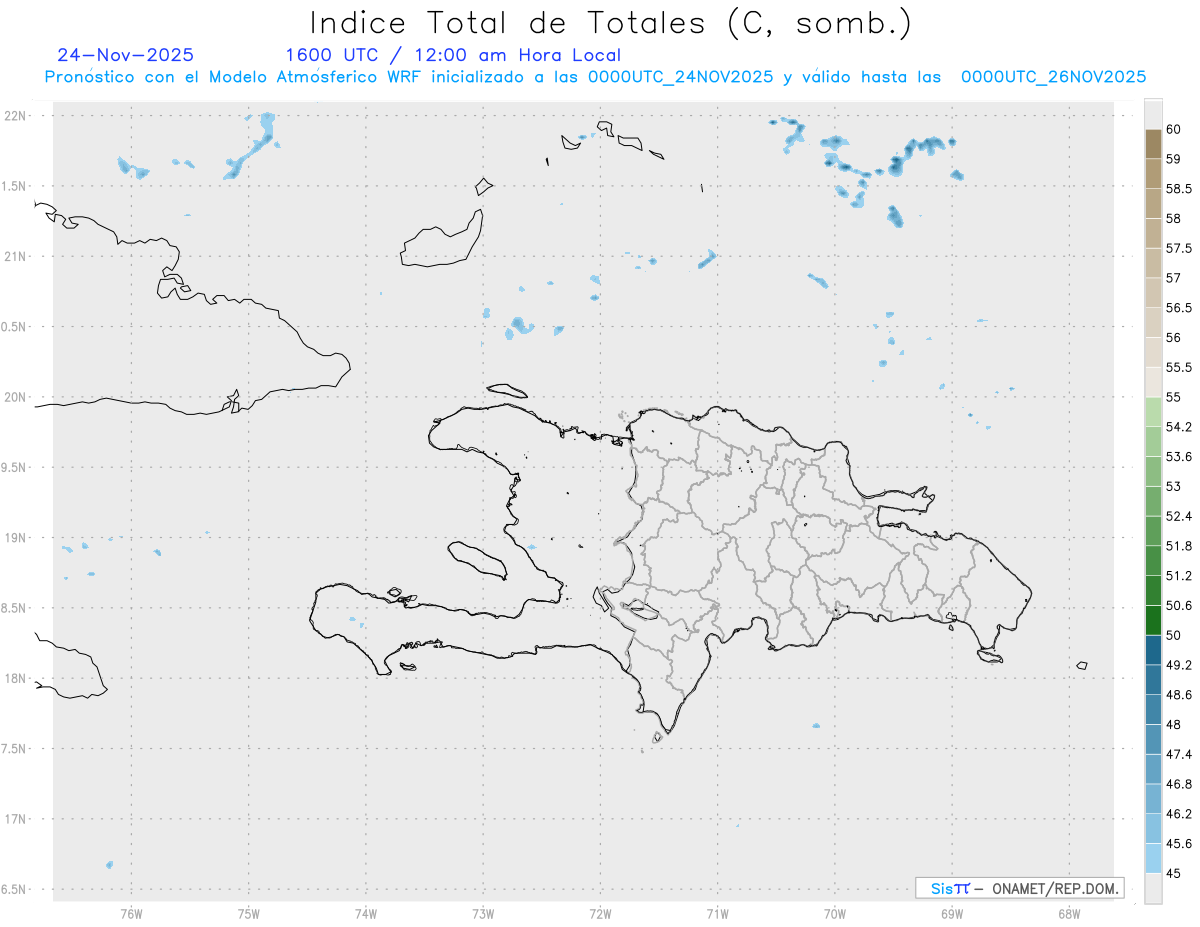Click the longitude label '76W'
Viewport: 1200px width, 927px height.
coord(131,912)
